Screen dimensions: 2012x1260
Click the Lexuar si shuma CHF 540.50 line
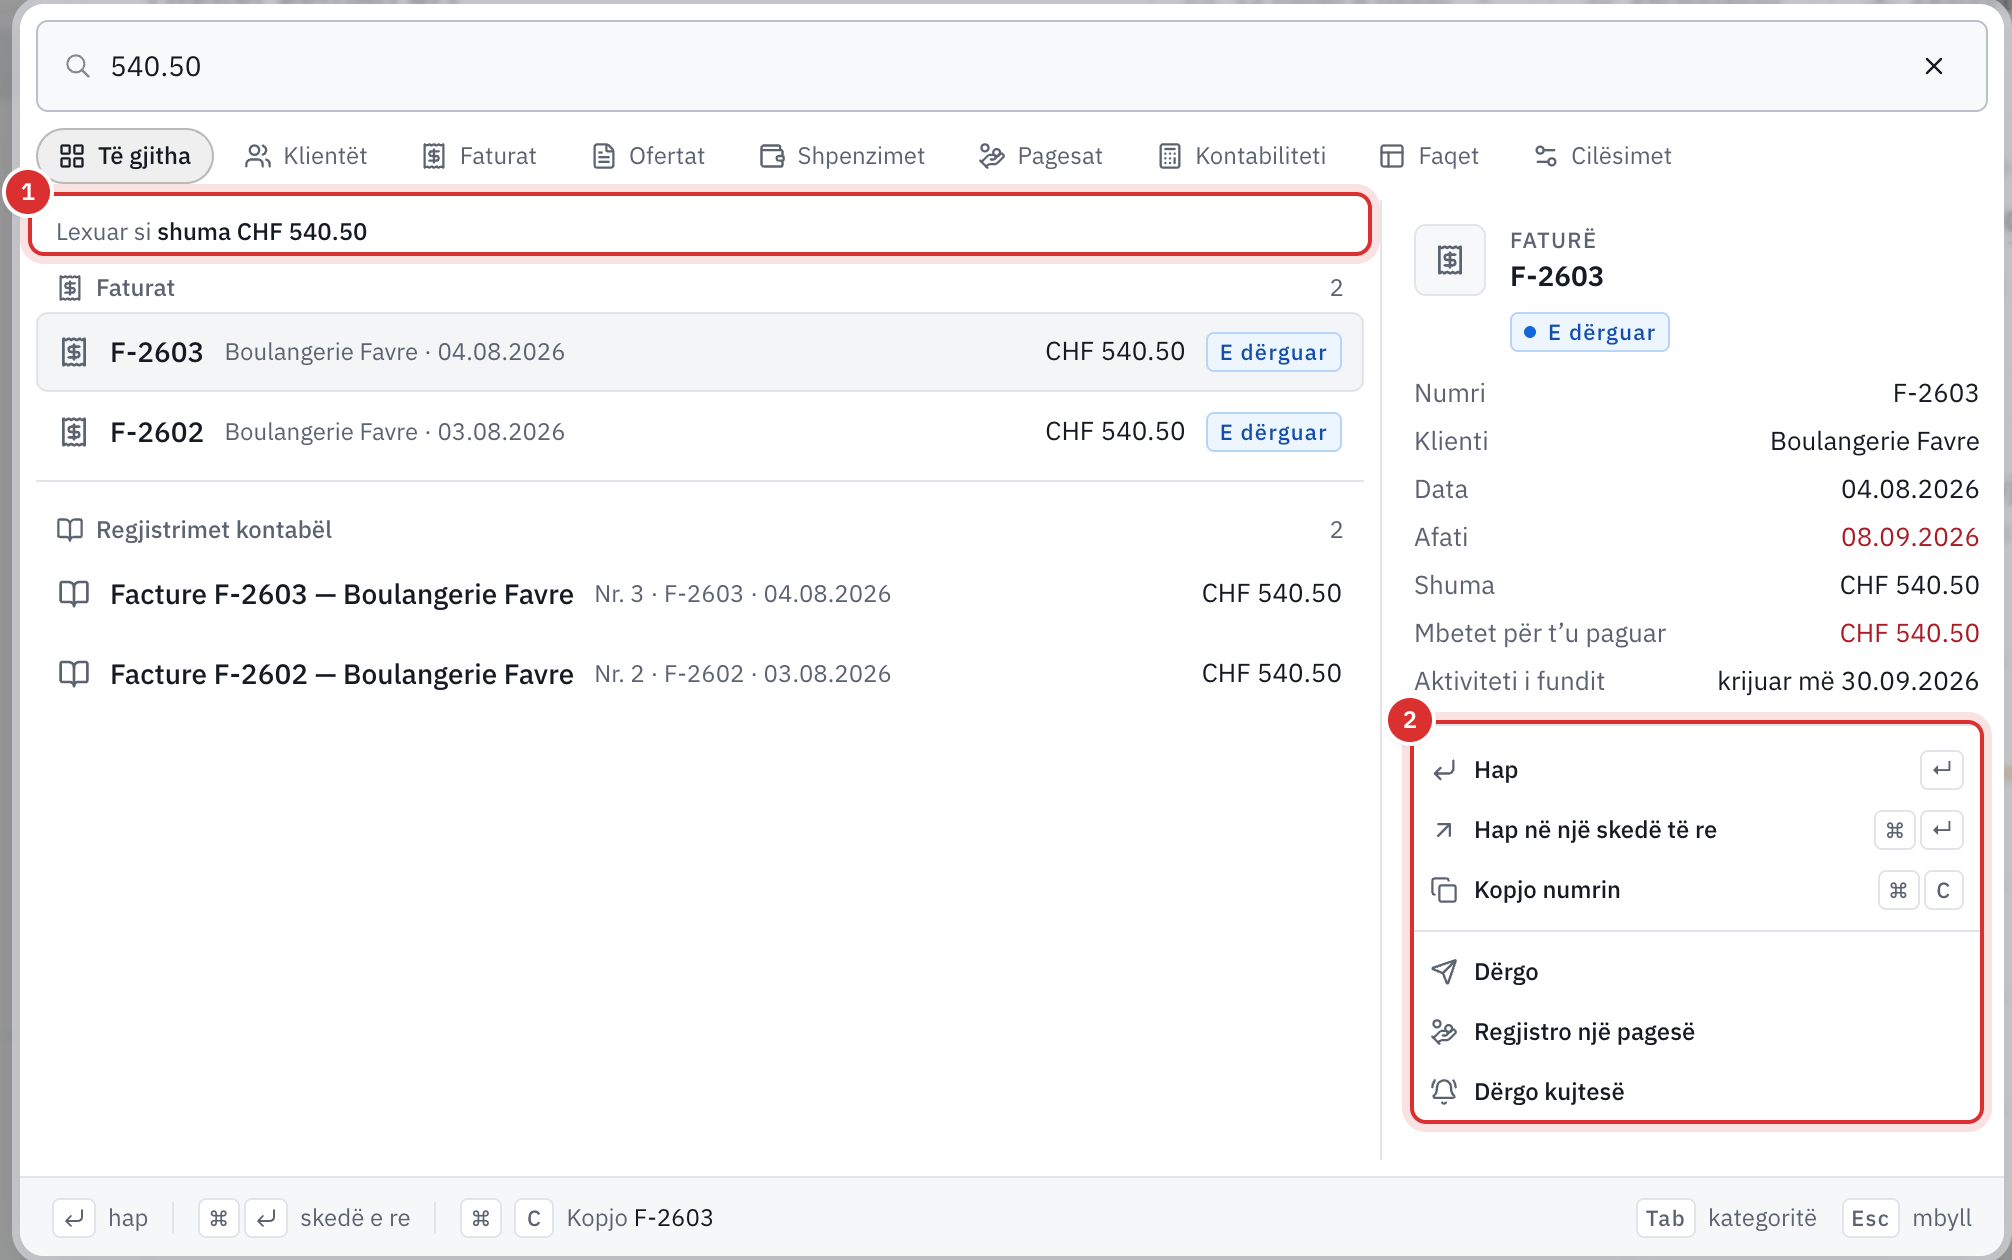click(211, 232)
